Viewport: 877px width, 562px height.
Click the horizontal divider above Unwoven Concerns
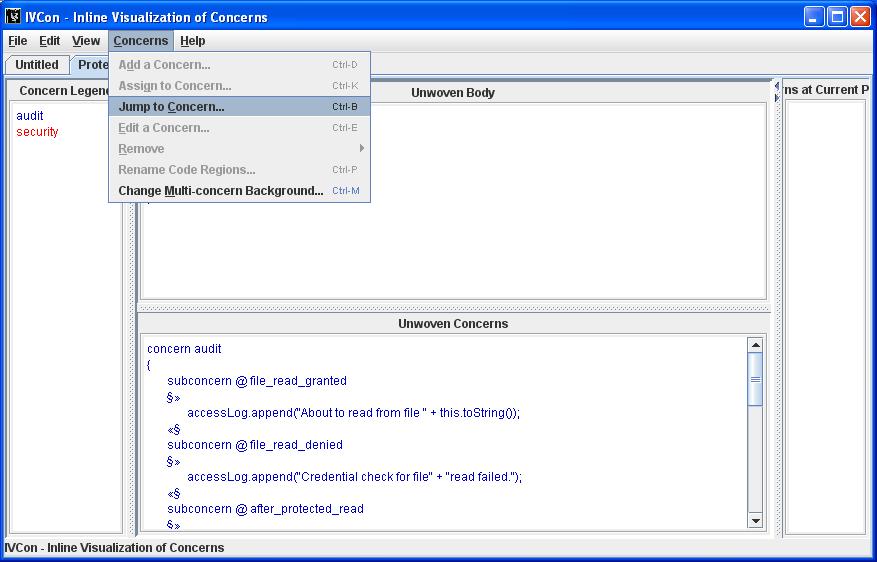pos(453,308)
